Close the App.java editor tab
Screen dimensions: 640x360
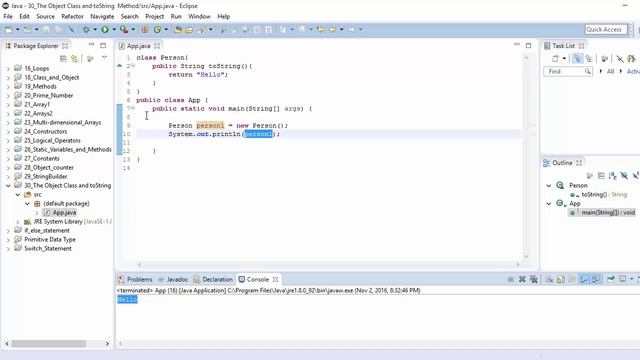click(x=157, y=46)
